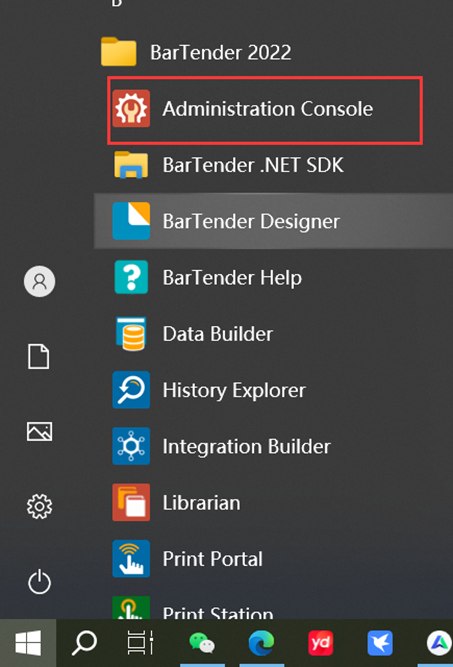Launch History Explorer magnifier icon
Viewport: 453px width, 667px height.
click(x=131, y=390)
